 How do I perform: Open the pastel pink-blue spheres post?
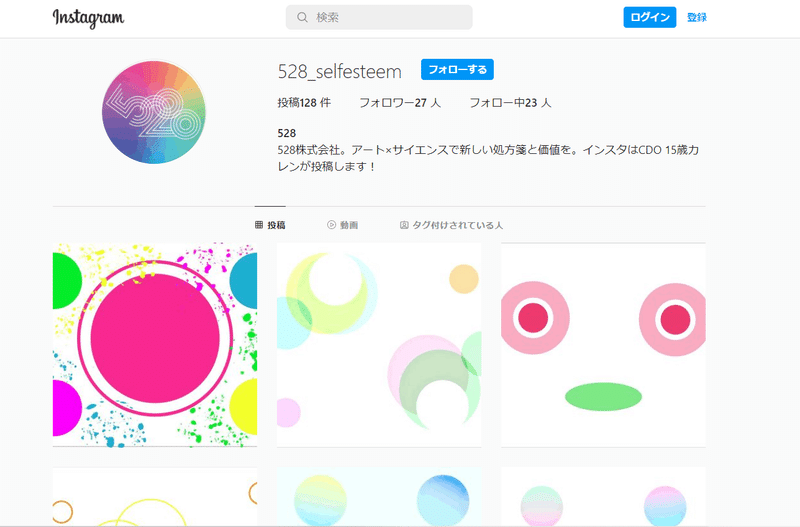(604, 497)
